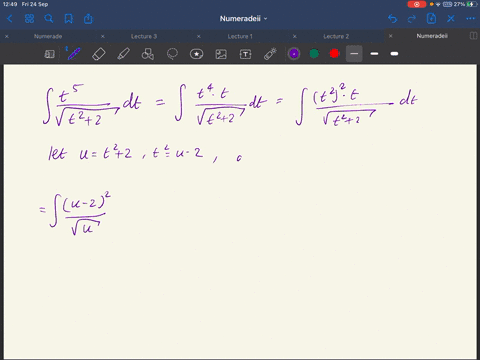Add a new page
The image size is (480, 360).
[431, 19]
